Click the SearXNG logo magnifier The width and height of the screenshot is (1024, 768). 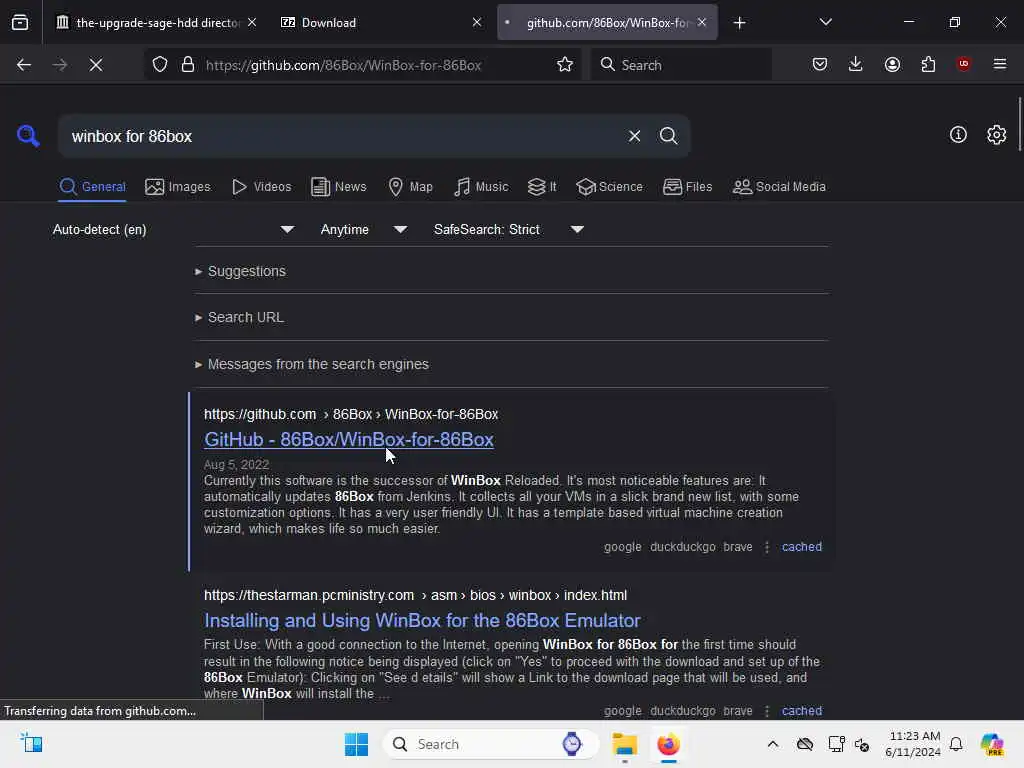28,135
